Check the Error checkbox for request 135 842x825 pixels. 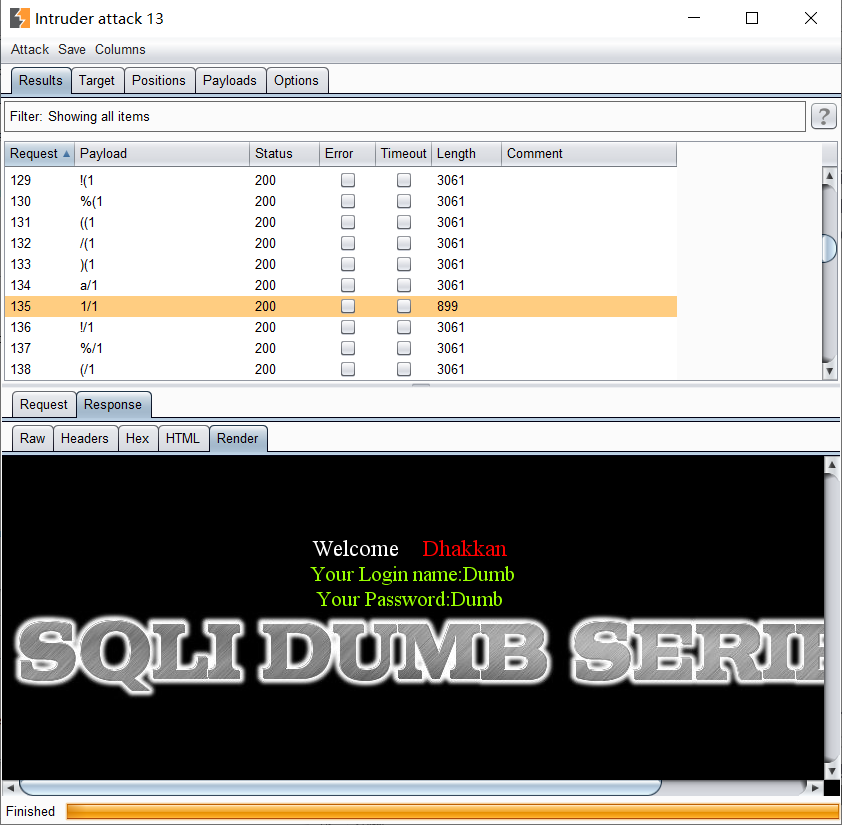(347, 306)
